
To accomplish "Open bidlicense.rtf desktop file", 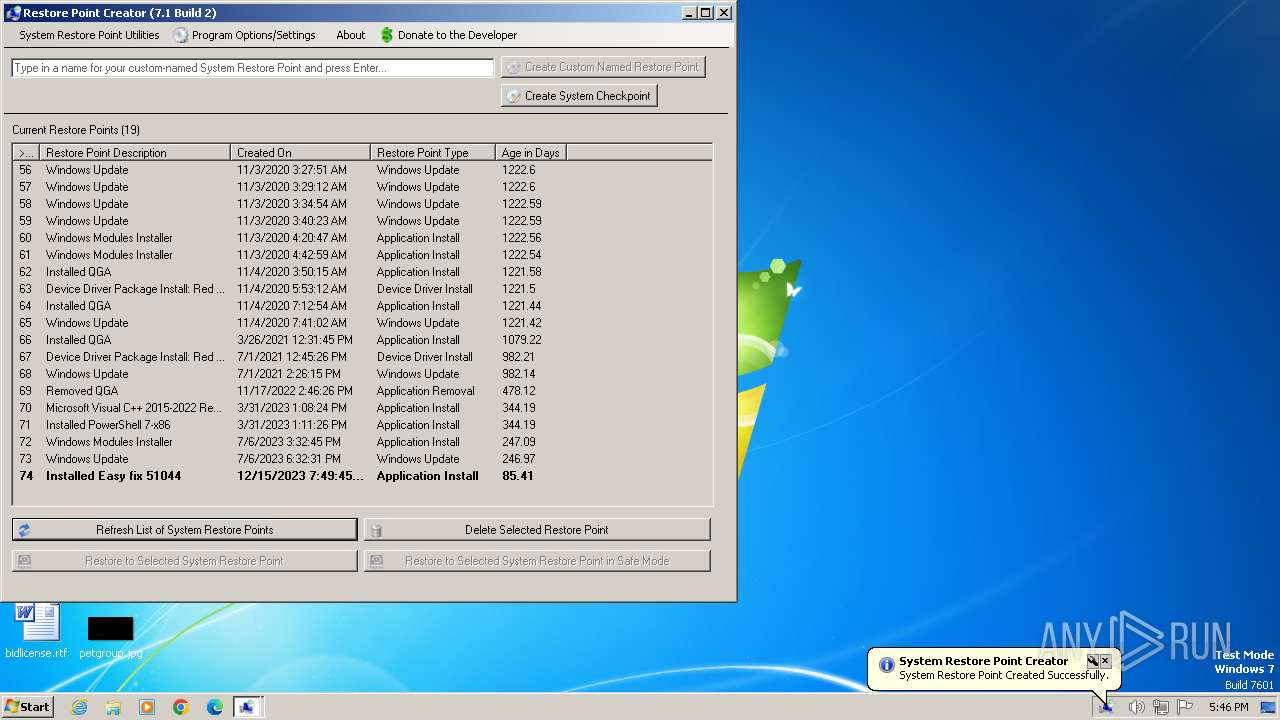I will point(37,631).
